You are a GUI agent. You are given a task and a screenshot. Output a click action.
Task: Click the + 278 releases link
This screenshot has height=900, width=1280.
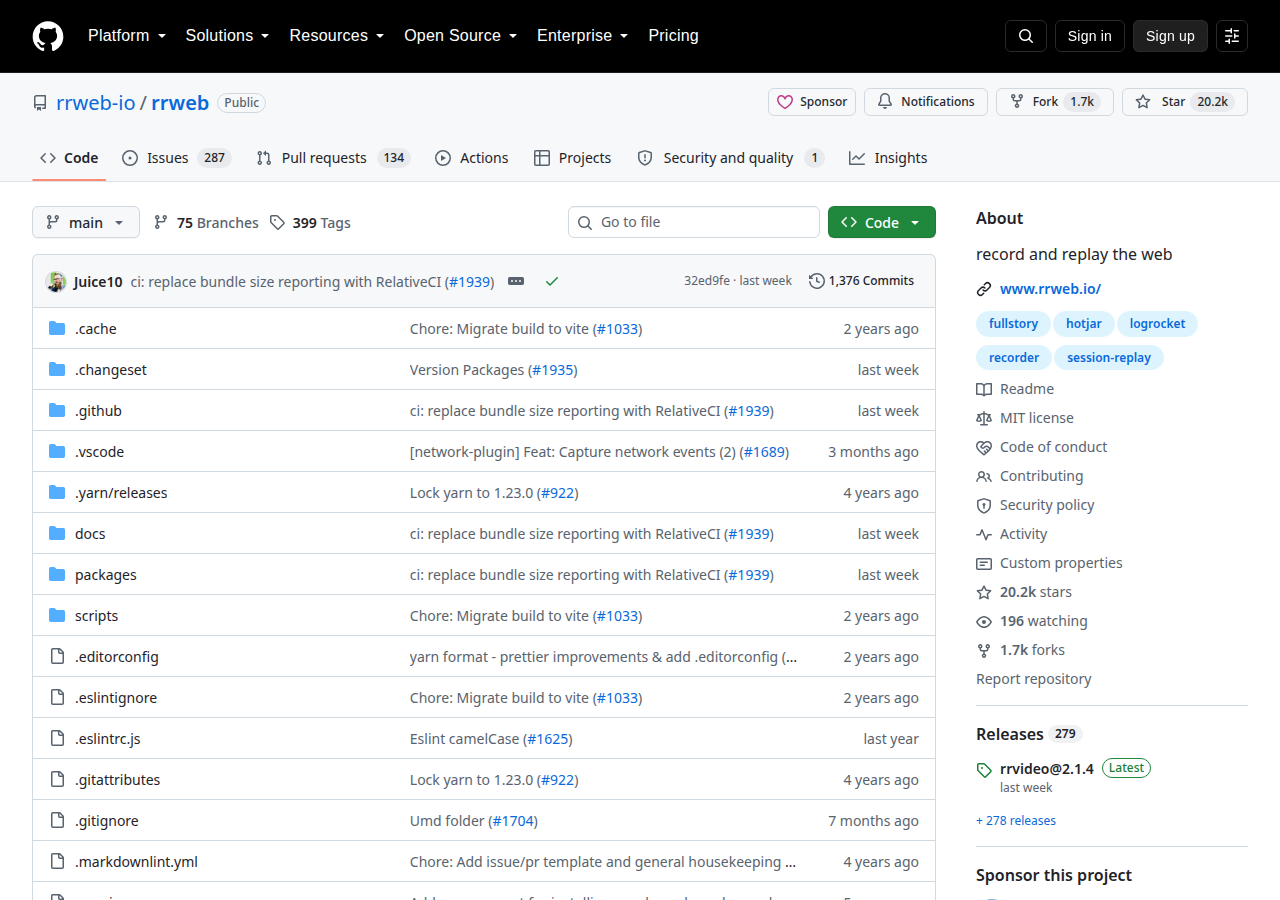coord(1016,821)
